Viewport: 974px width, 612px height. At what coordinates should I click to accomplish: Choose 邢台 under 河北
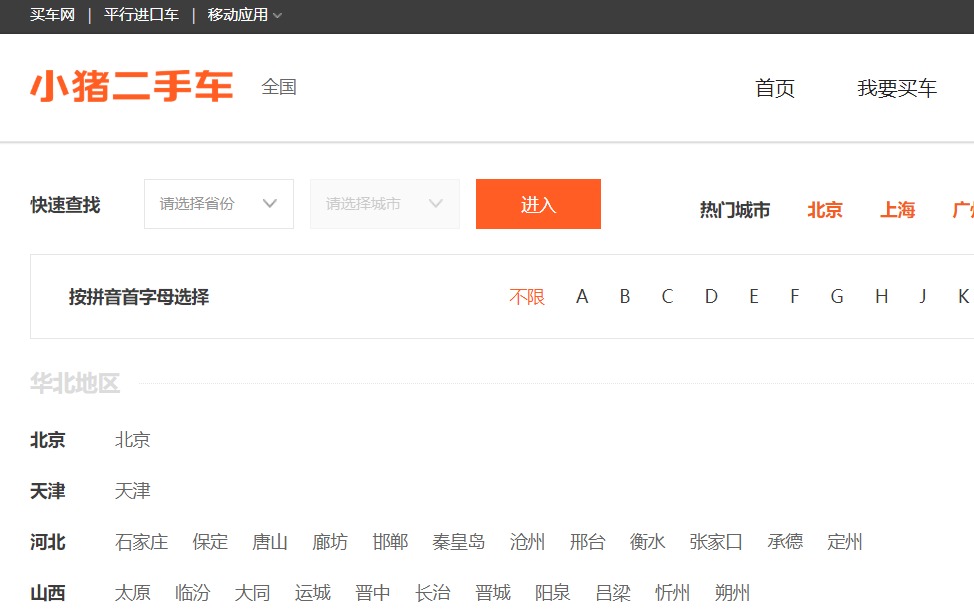pyautogui.click(x=587, y=542)
